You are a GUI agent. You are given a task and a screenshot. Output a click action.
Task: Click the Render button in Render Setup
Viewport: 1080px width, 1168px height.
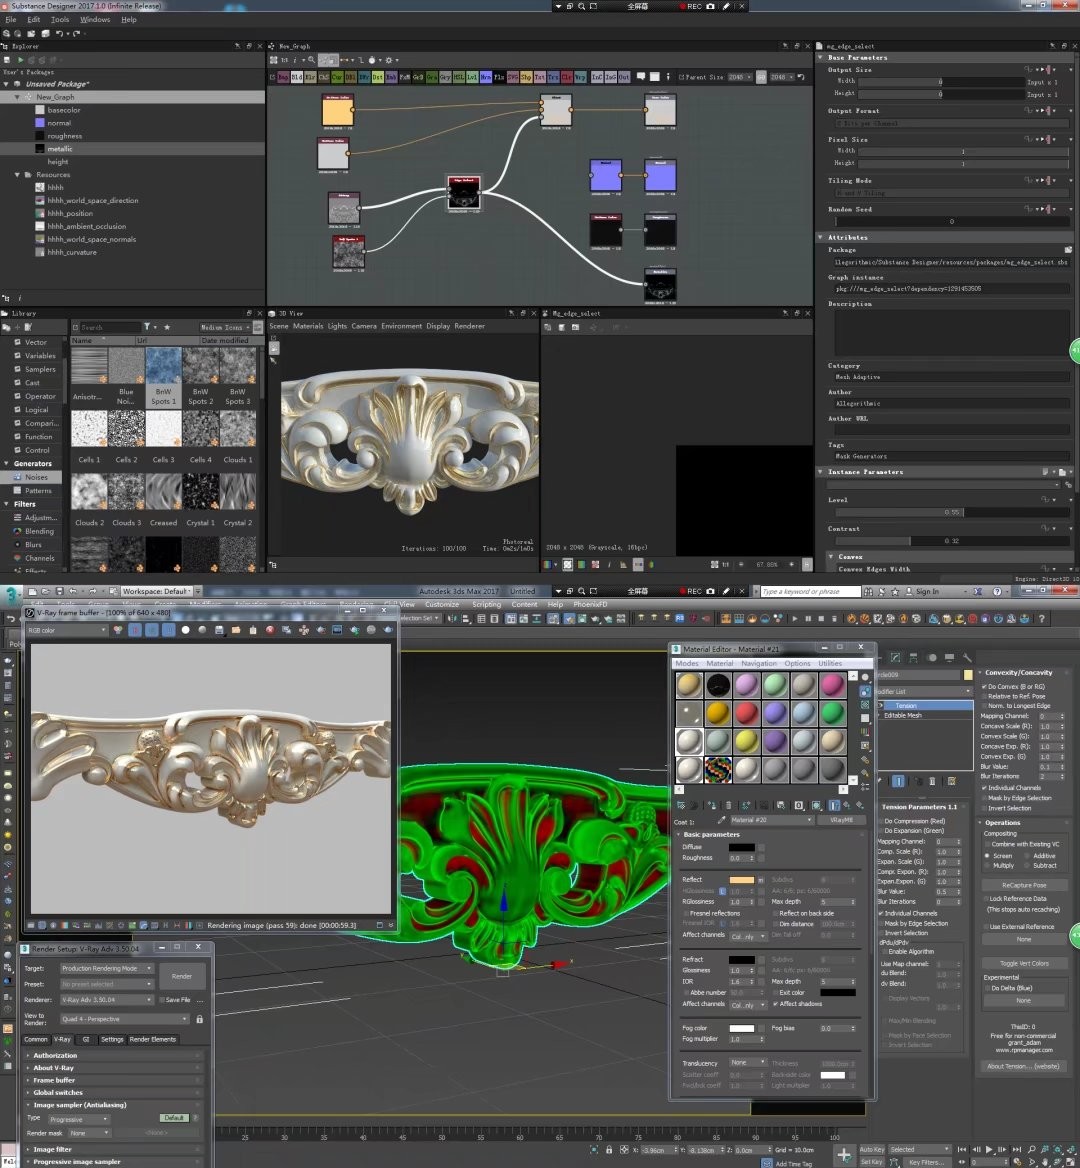coord(182,977)
